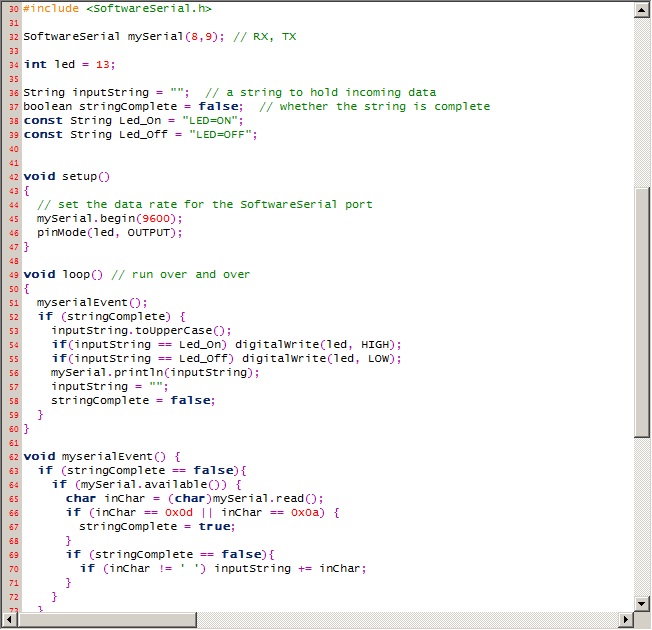Click the '#include <SoftwareSerial.h>' line
This screenshot has height=630, width=652.
coord(117,9)
